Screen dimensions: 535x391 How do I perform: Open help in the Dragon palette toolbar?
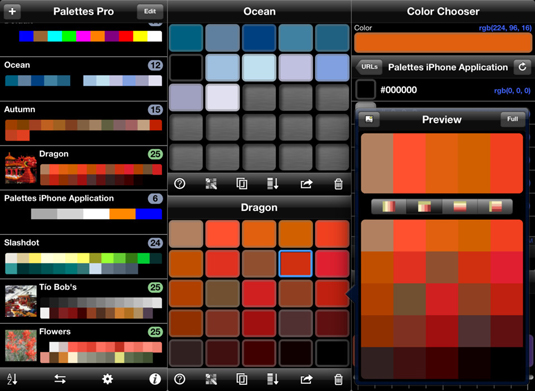pos(180,379)
